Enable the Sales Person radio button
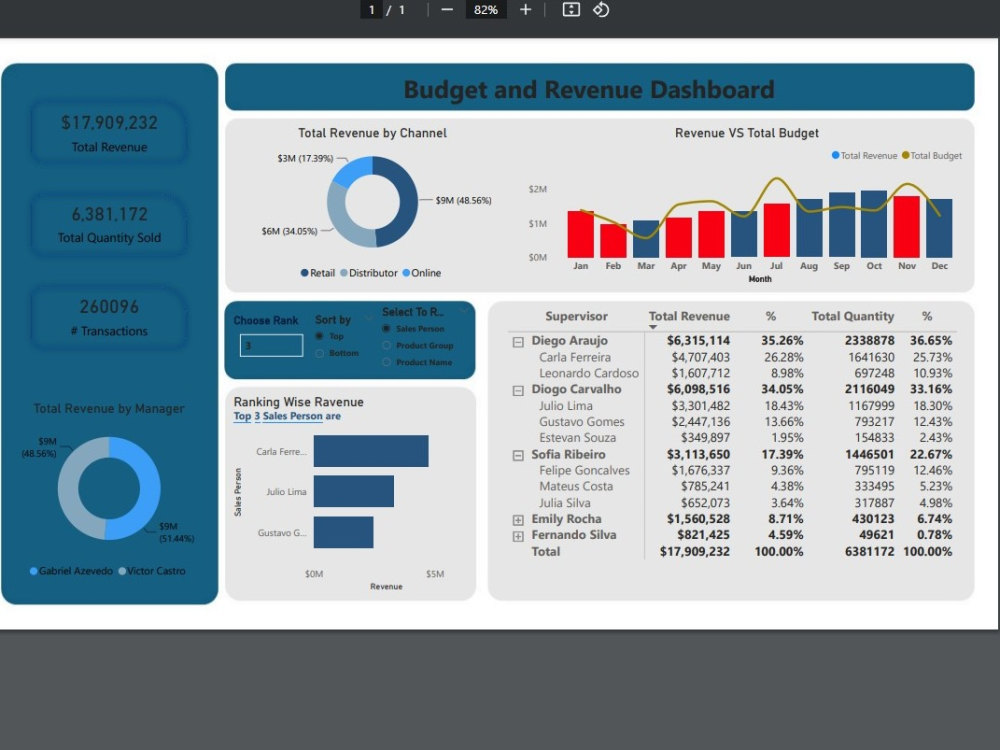This screenshot has height=750, width=1000. [x=385, y=329]
